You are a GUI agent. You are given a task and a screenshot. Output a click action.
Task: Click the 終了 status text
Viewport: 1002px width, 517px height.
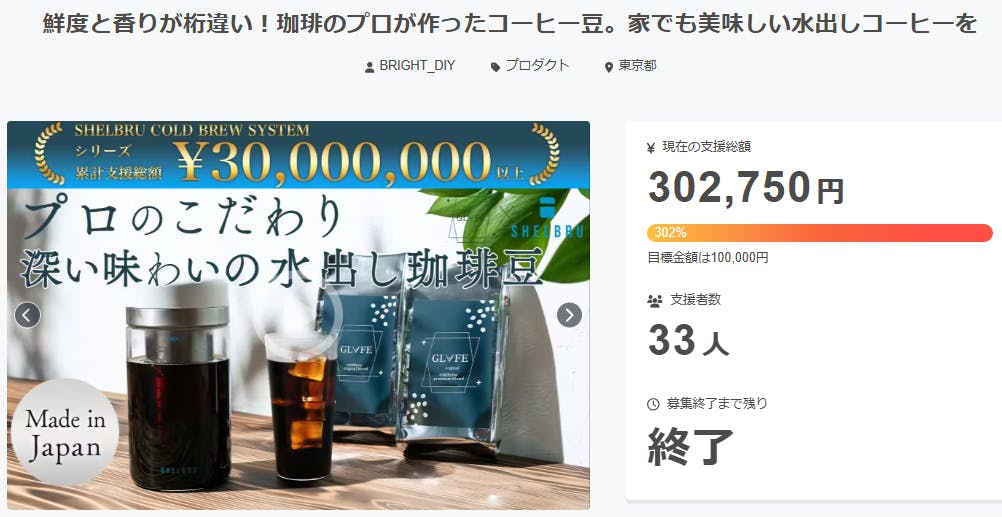[x=691, y=446]
